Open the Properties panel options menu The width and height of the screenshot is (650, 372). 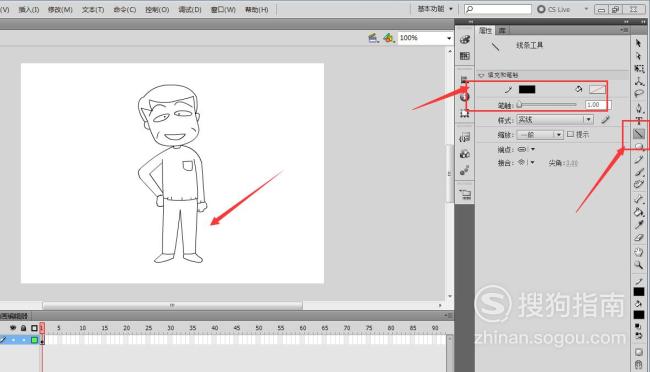tap(624, 30)
